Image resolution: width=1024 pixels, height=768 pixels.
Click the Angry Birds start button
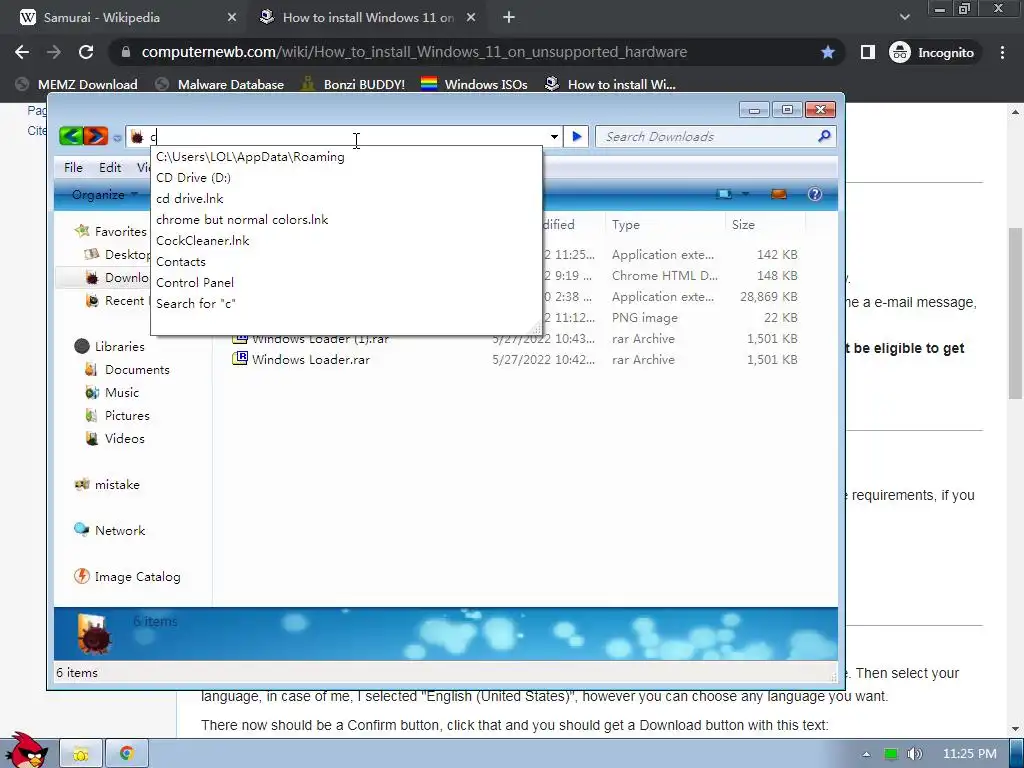point(26,750)
